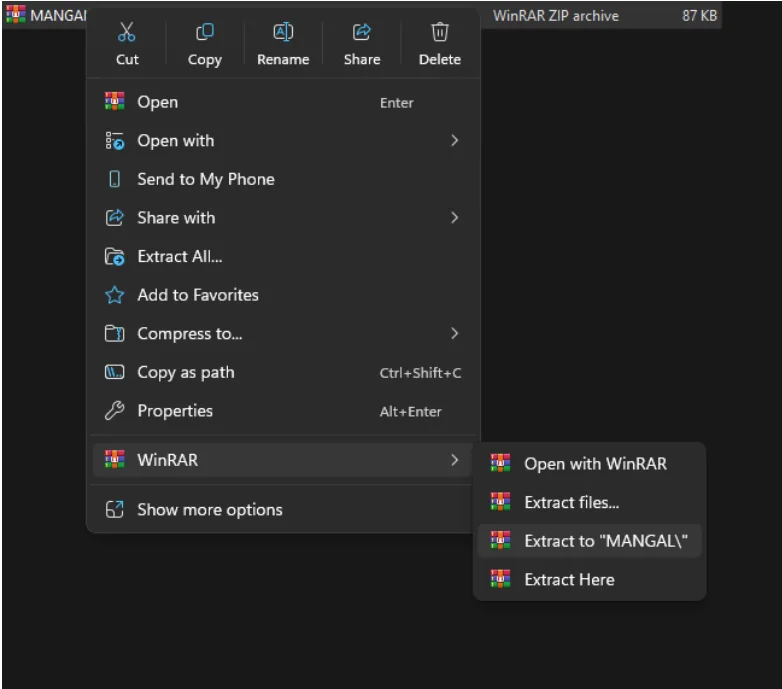This screenshot has height=689, width=782.
Task: Click the Cut scissors icon
Action: click(127, 33)
